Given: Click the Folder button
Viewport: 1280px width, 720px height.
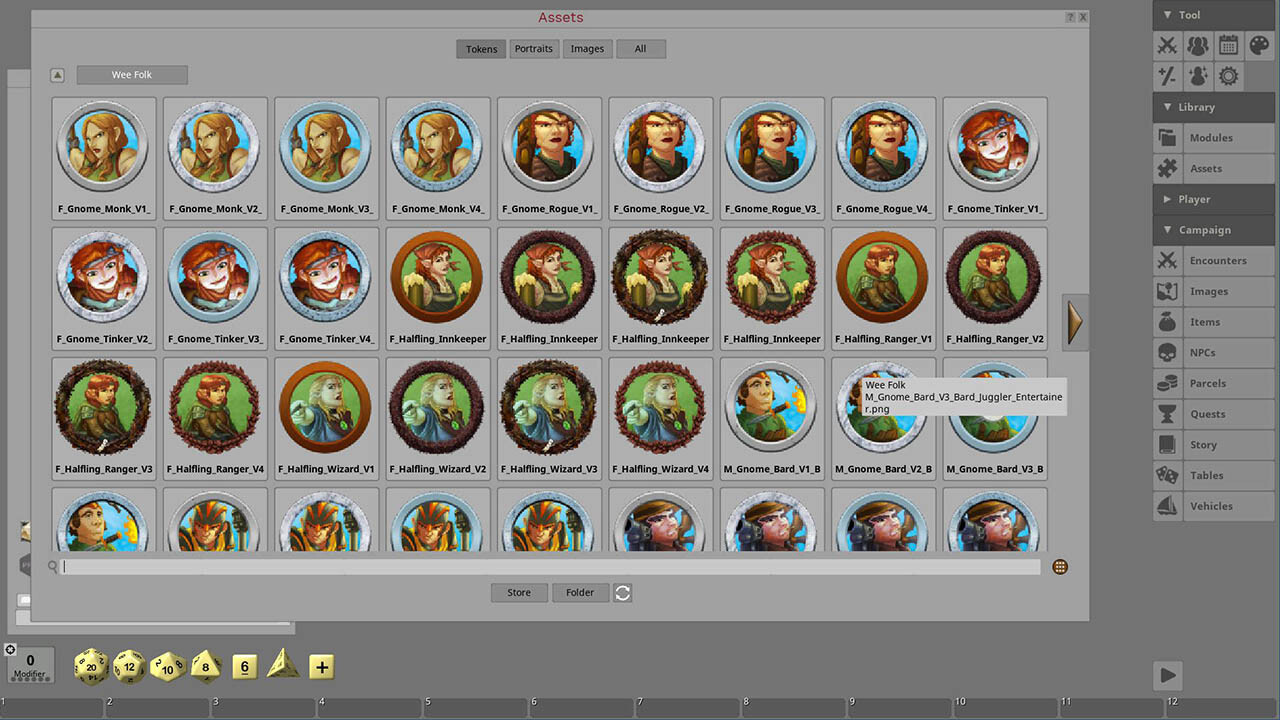Looking at the screenshot, I should [580, 593].
